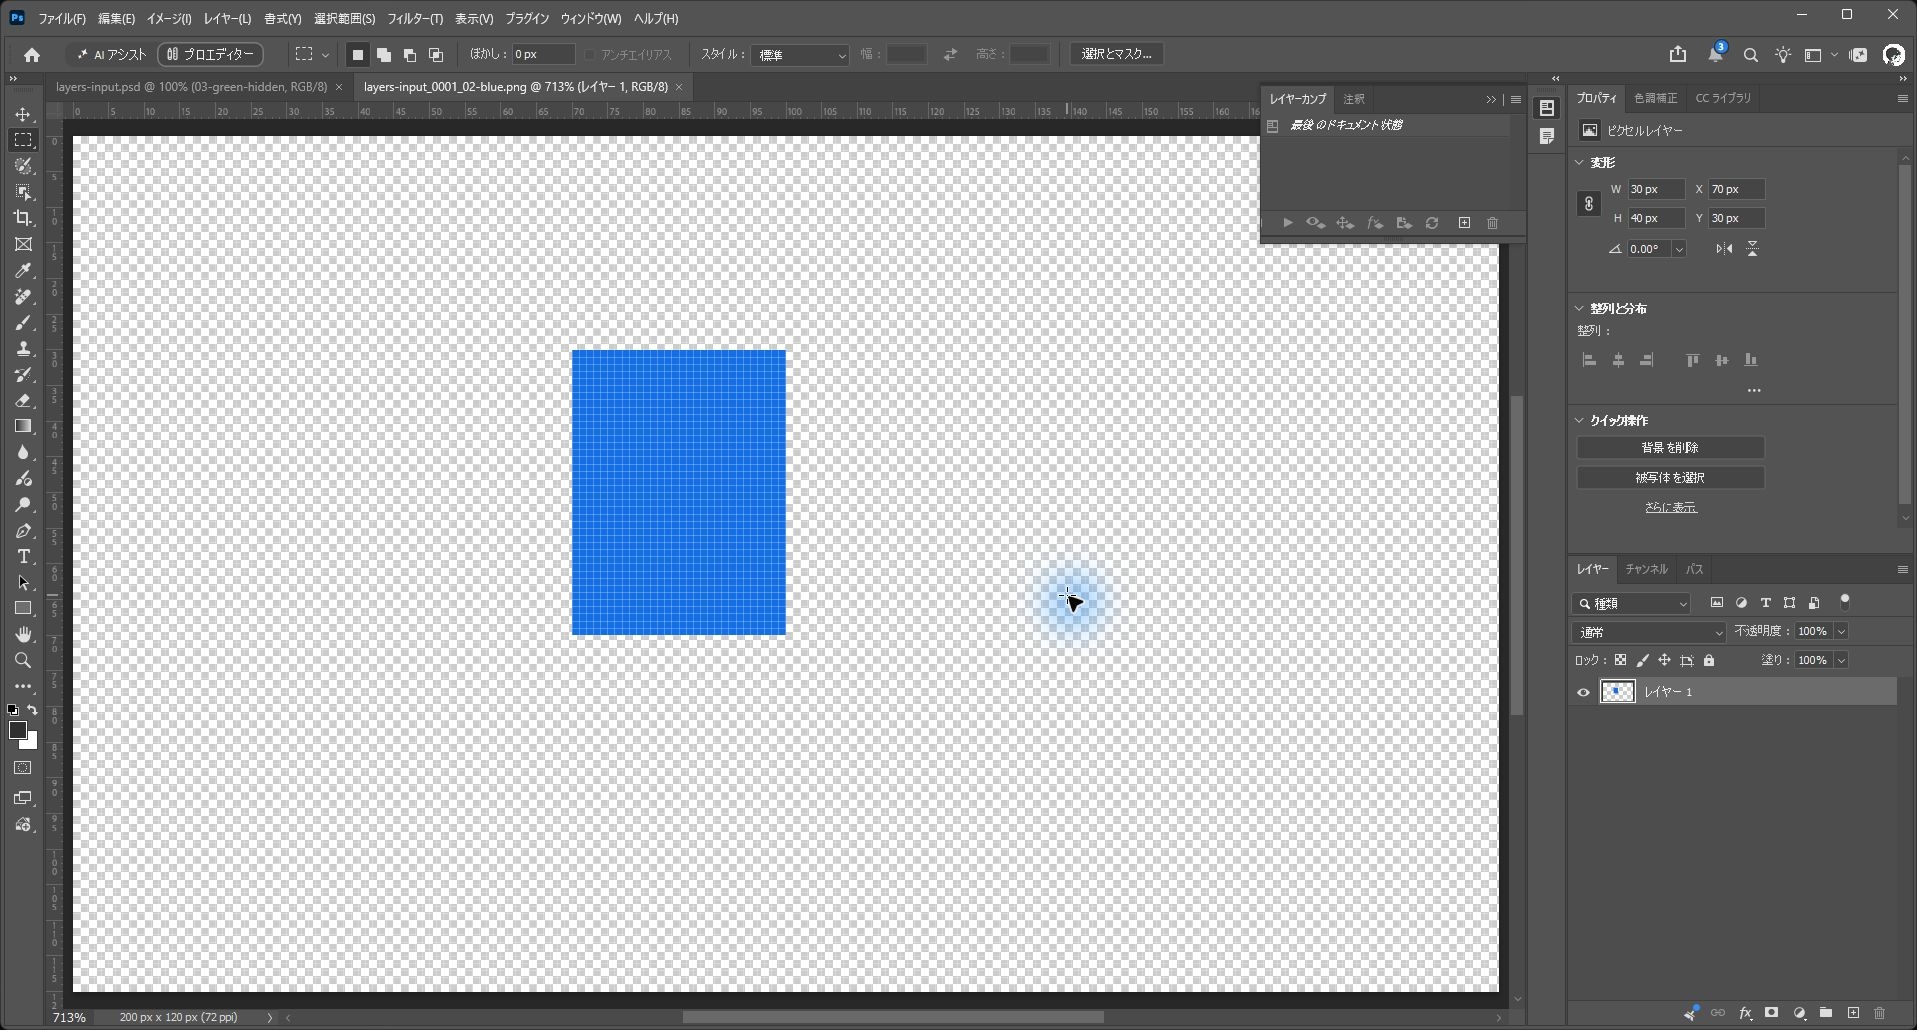Select the Hand tool
1917x1030 pixels.
pos(23,634)
